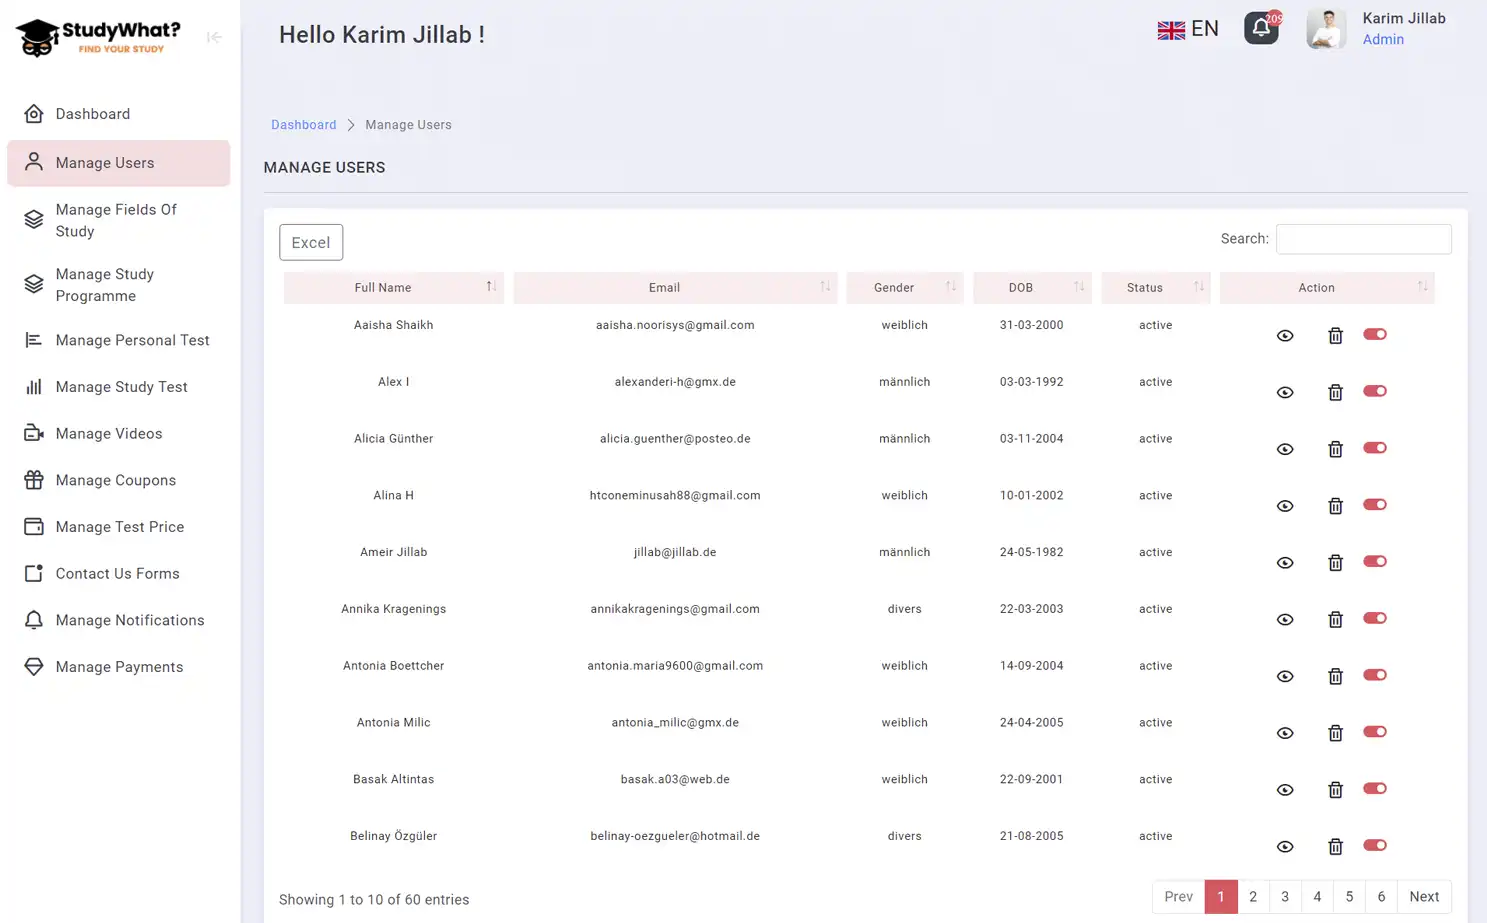Switch off Belinay Özgüler's status toggle
Screen dimensions: 1487x923
tap(1374, 846)
